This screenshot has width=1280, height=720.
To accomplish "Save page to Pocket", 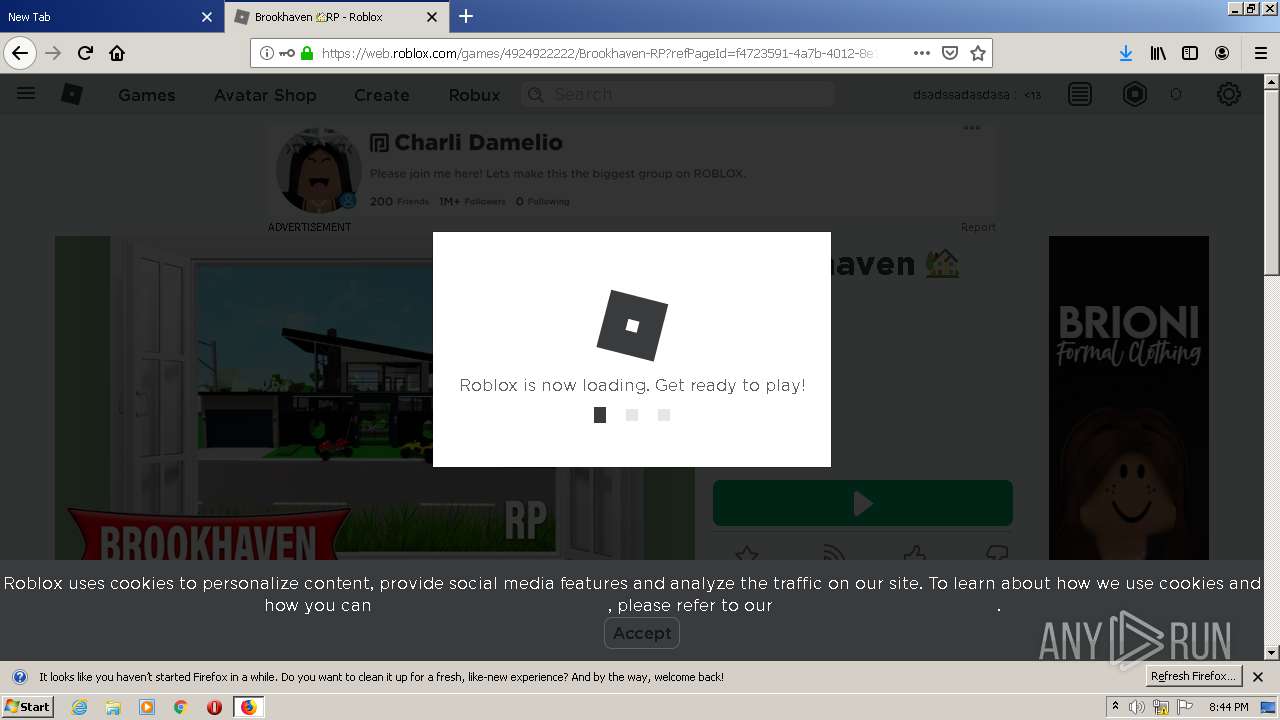I will 950,53.
